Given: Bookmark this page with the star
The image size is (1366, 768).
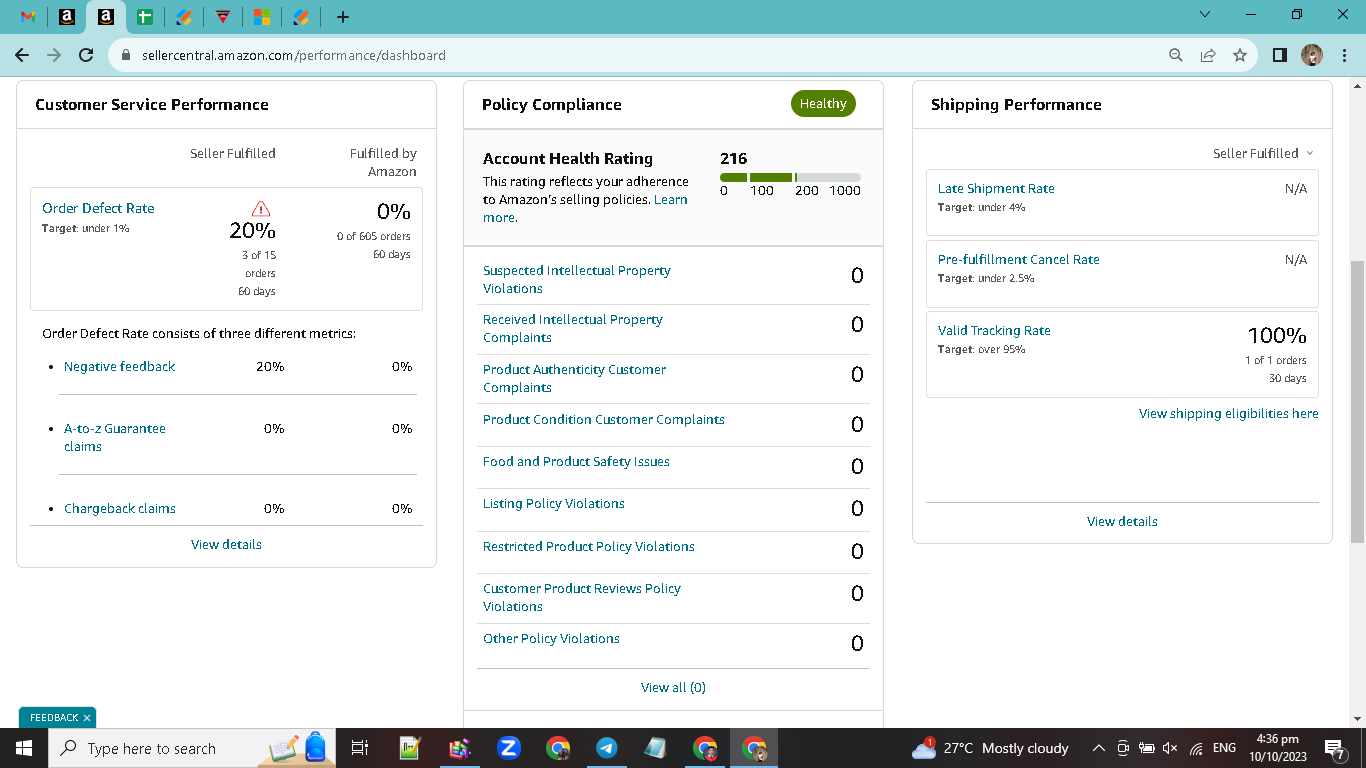Looking at the screenshot, I should (x=1240, y=55).
